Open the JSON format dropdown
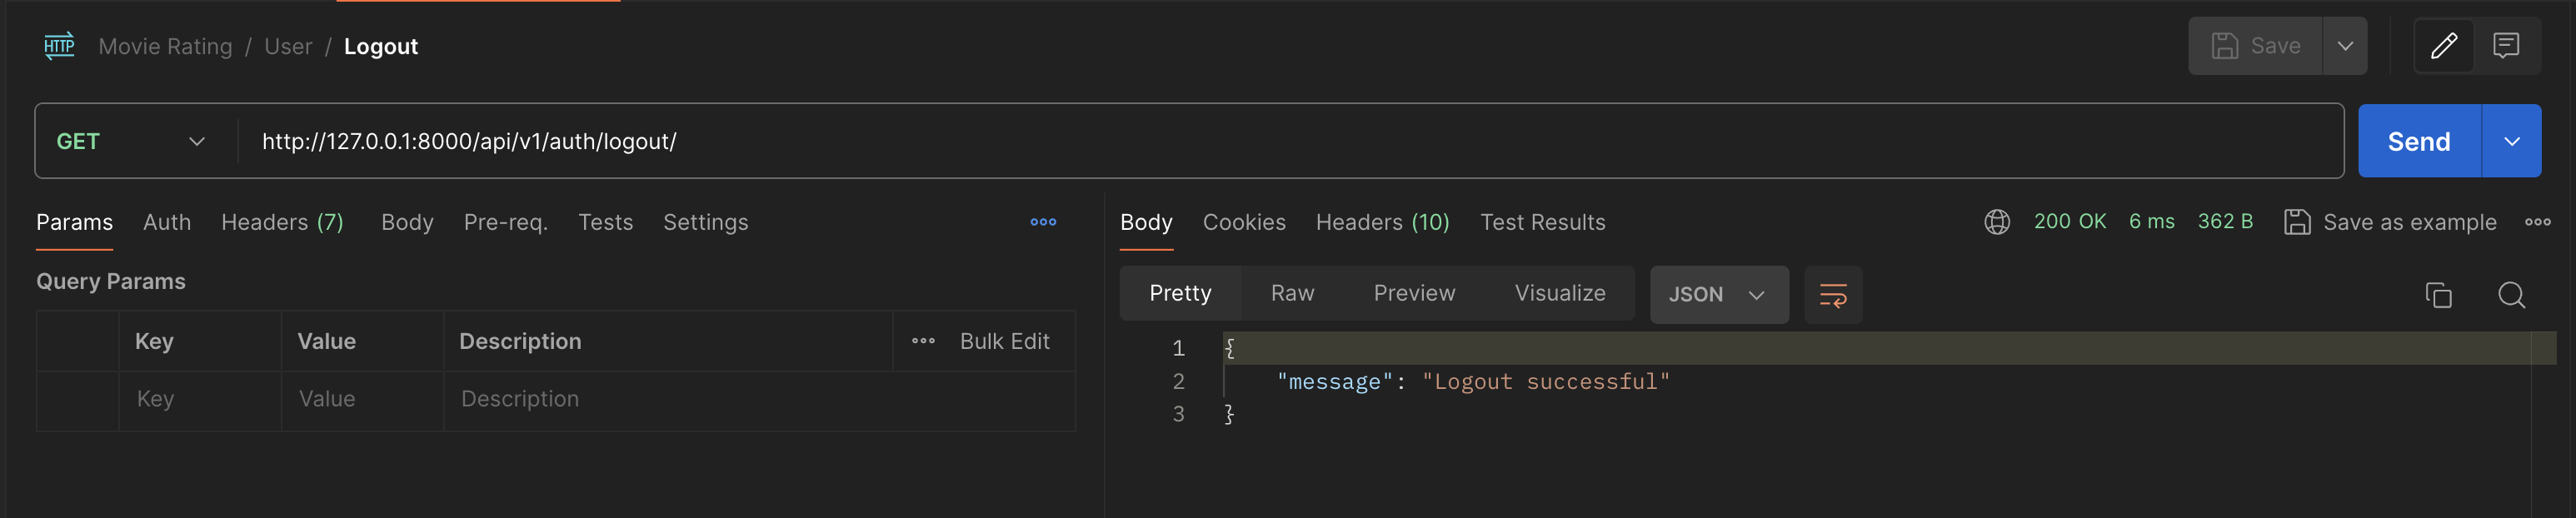The height and width of the screenshot is (518, 2576). coord(1717,295)
